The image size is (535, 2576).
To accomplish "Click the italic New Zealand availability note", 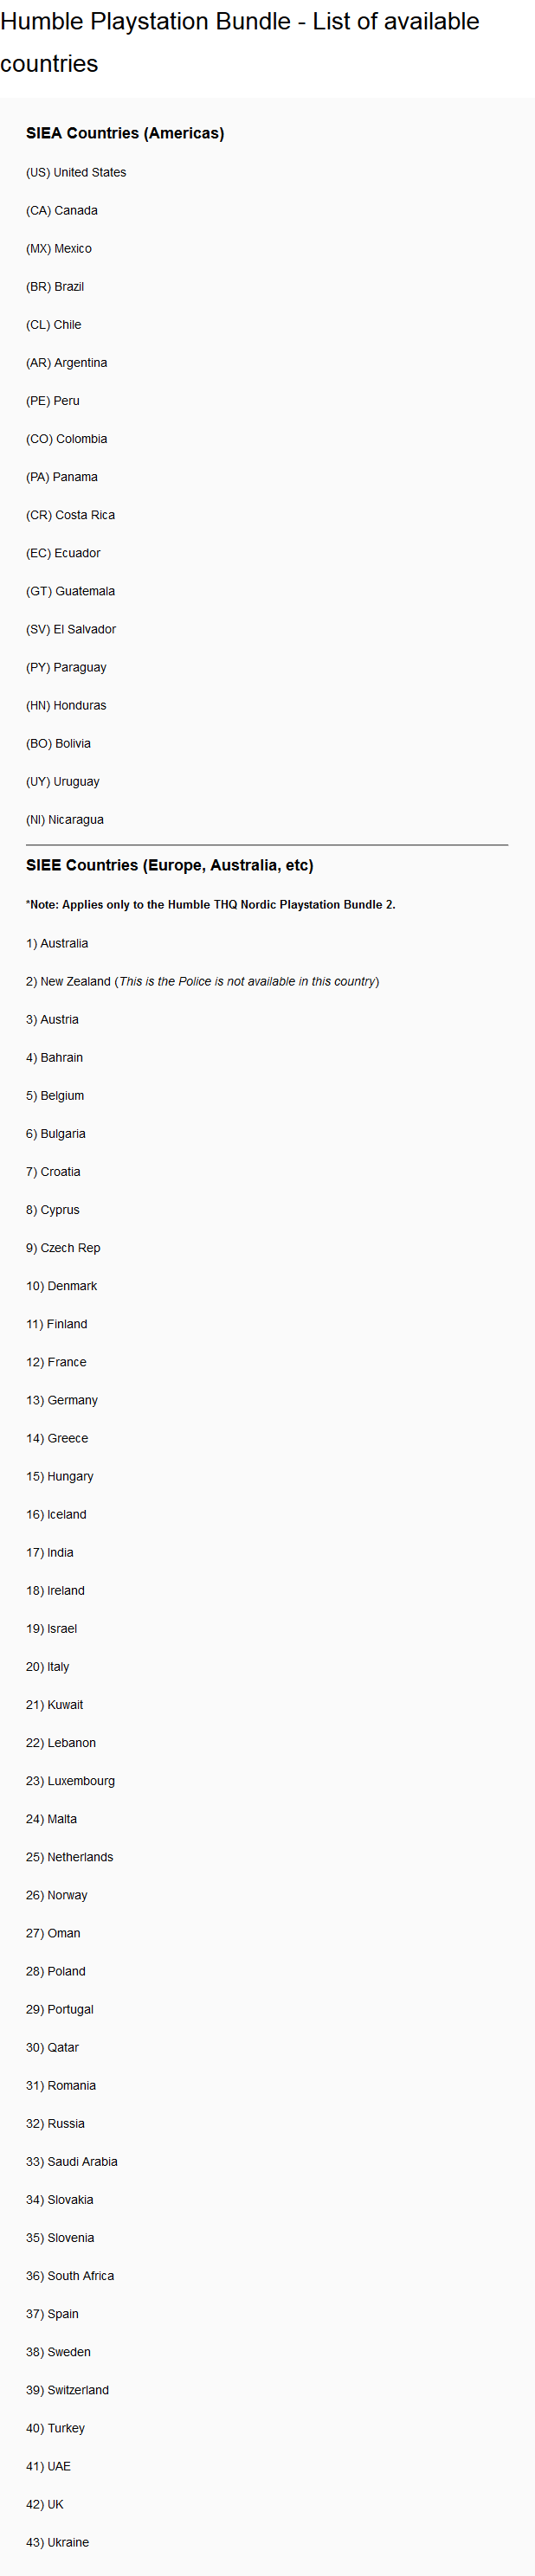I will (x=247, y=981).
